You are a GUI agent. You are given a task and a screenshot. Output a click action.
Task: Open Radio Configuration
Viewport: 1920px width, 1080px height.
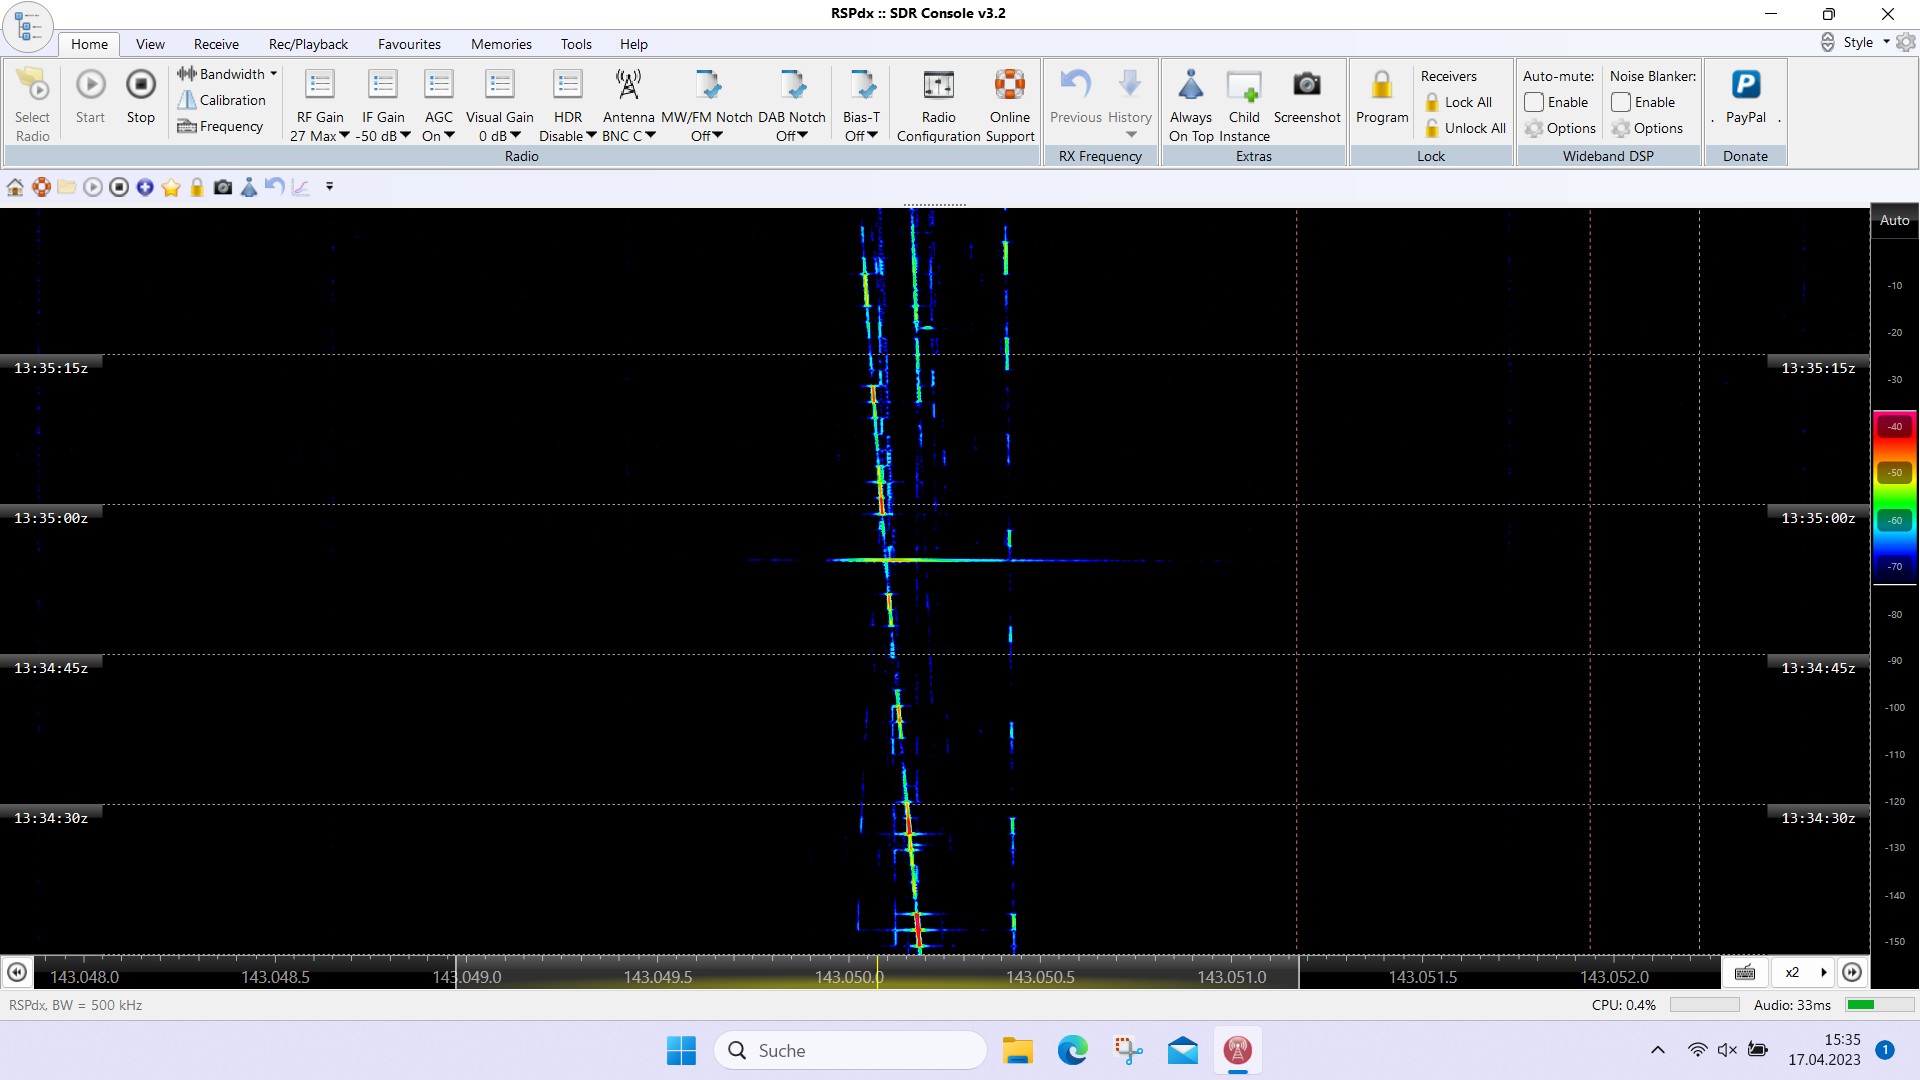point(938,105)
